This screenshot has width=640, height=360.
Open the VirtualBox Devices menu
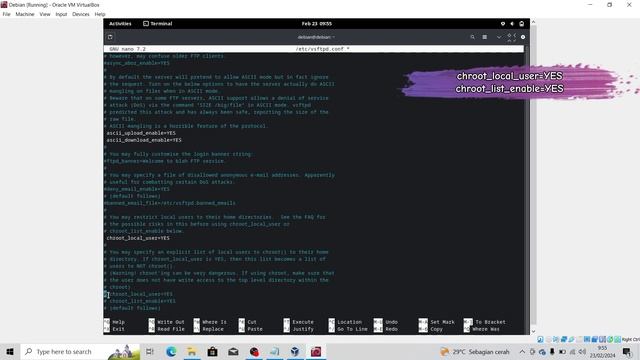[x=81, y=14]
